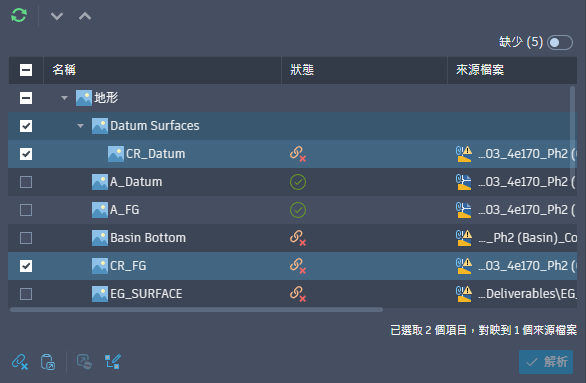Click the source file icon for A_Datum
Screen dimensions: 586x383
(x=464, y=182)
